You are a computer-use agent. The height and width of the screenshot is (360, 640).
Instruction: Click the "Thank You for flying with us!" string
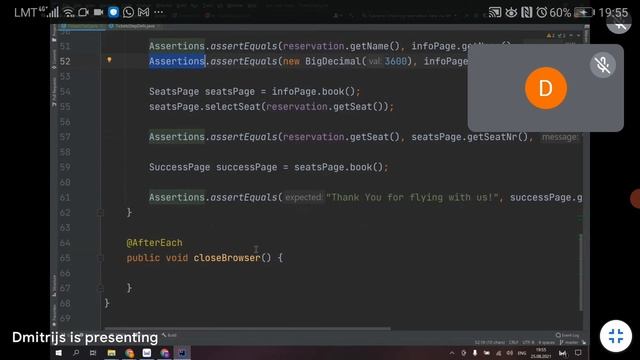(x=412, y=198)
